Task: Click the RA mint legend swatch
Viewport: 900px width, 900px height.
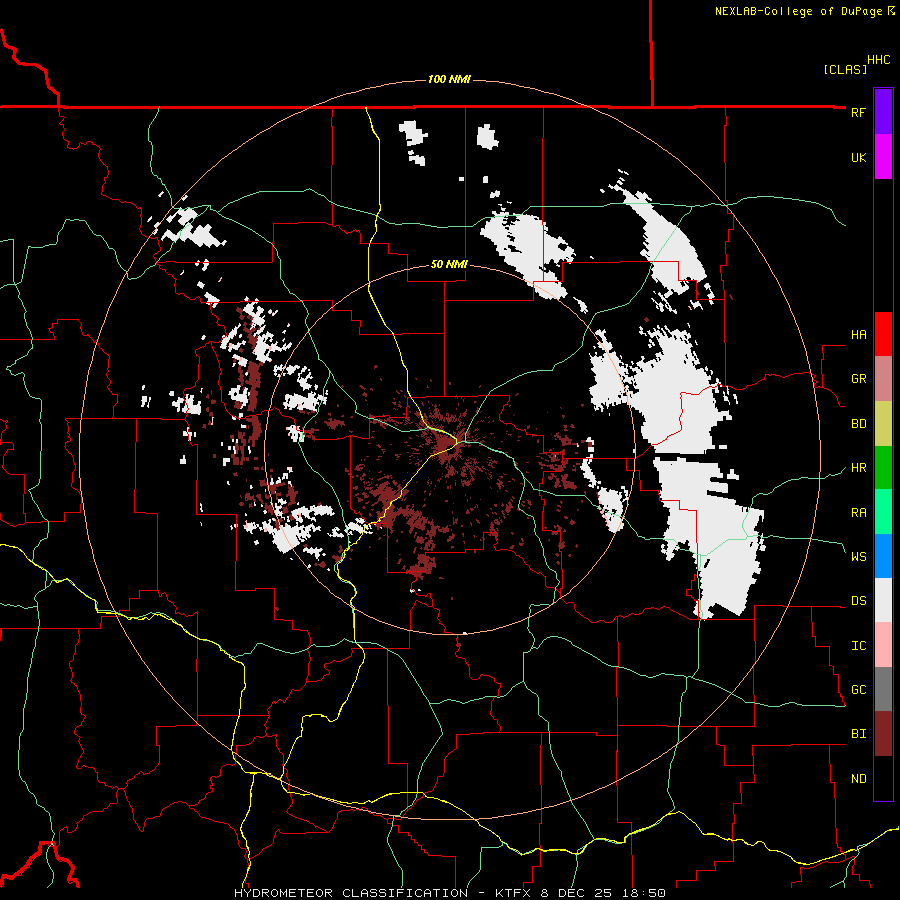Action: point(883,512)
